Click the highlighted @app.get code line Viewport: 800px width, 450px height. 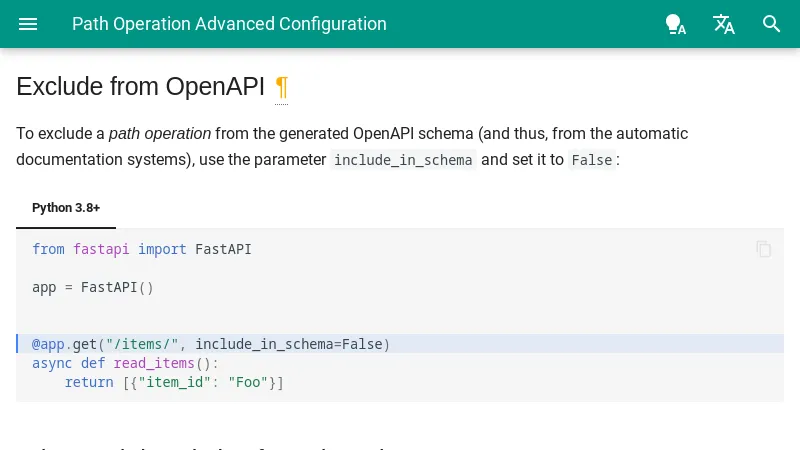pos(210,344)
